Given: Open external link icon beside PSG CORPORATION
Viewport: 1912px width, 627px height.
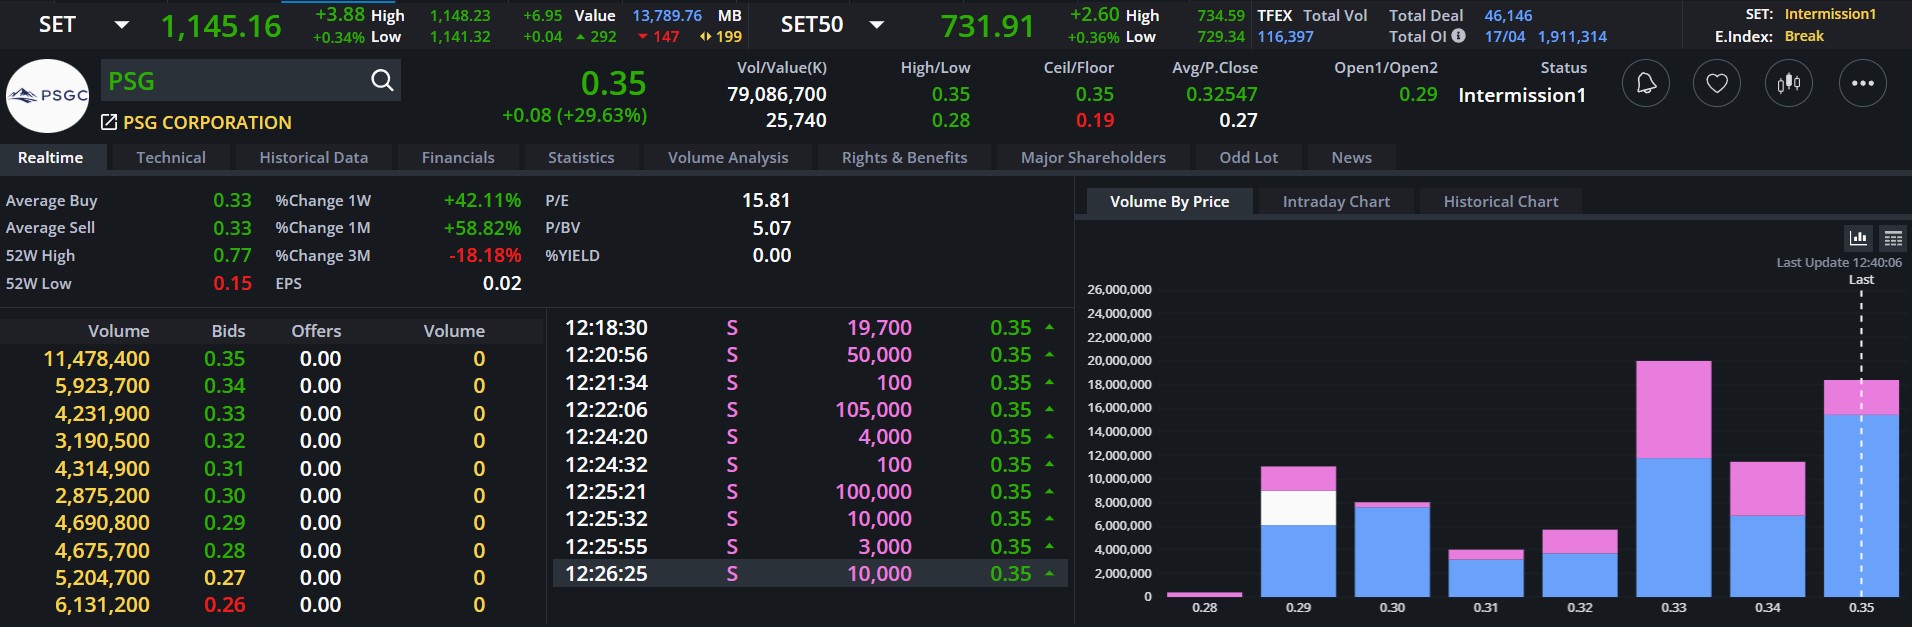Looking at the screenshot, I should point(109,122).
